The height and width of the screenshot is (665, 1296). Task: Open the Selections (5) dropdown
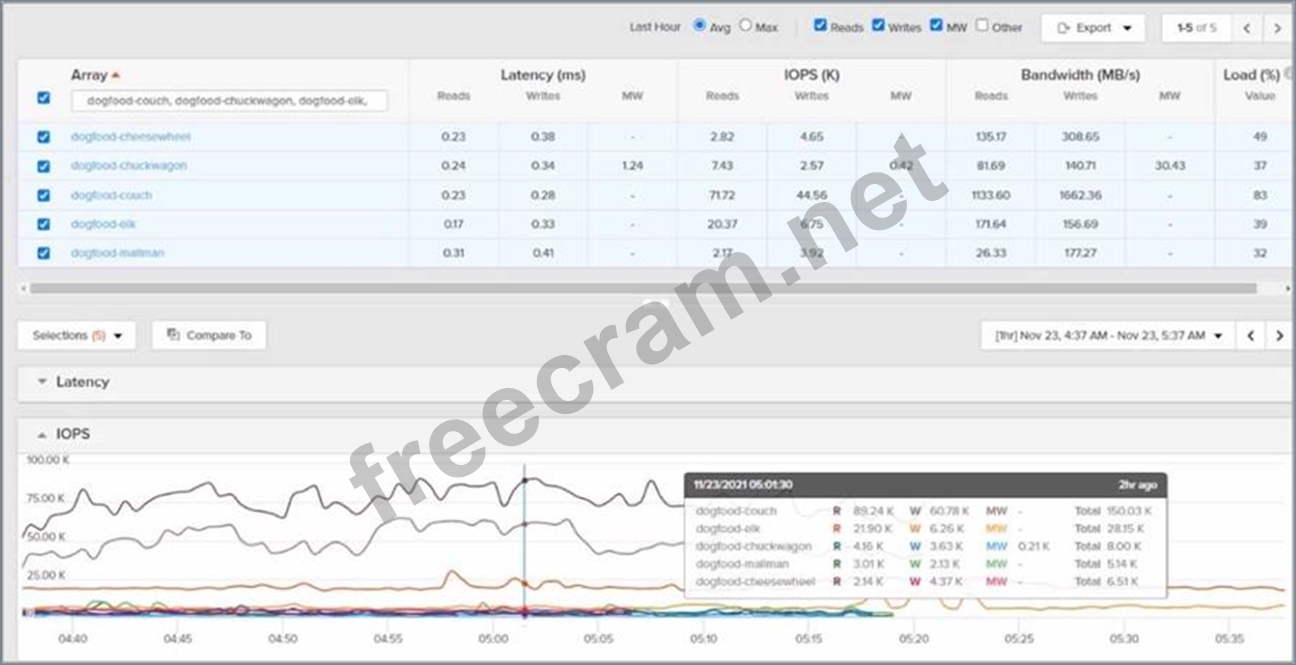76,336
